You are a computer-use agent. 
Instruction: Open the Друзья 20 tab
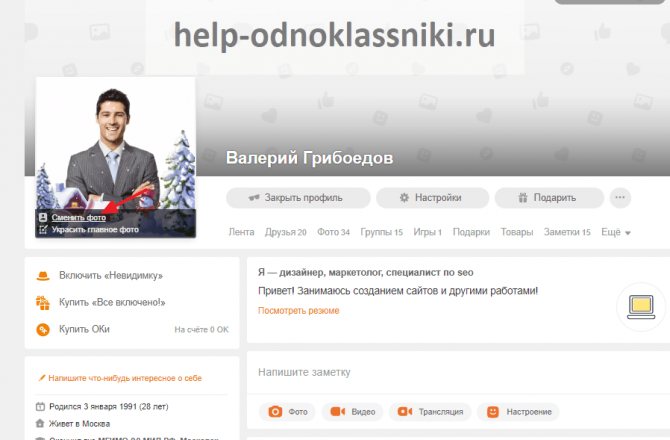[x=285, y=232]
